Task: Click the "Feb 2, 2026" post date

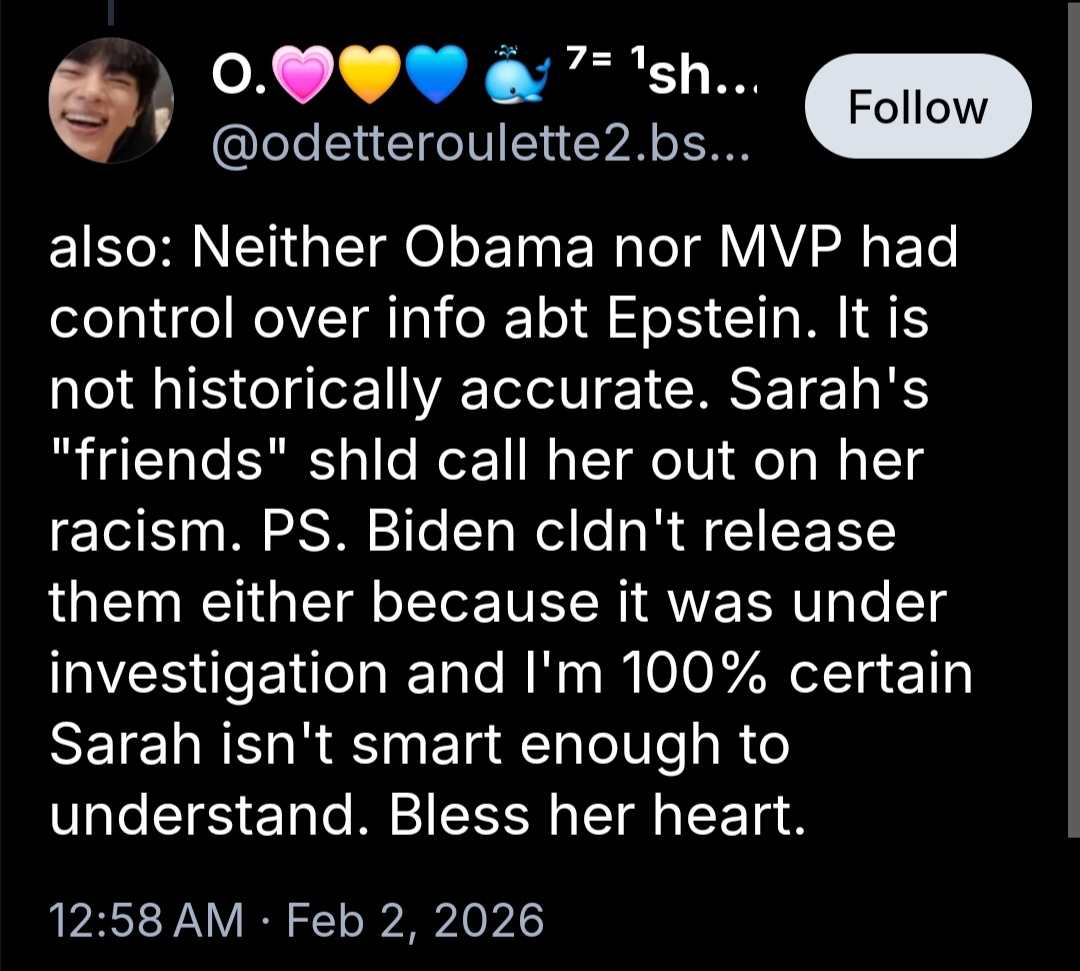Action: tap(415, 920)
